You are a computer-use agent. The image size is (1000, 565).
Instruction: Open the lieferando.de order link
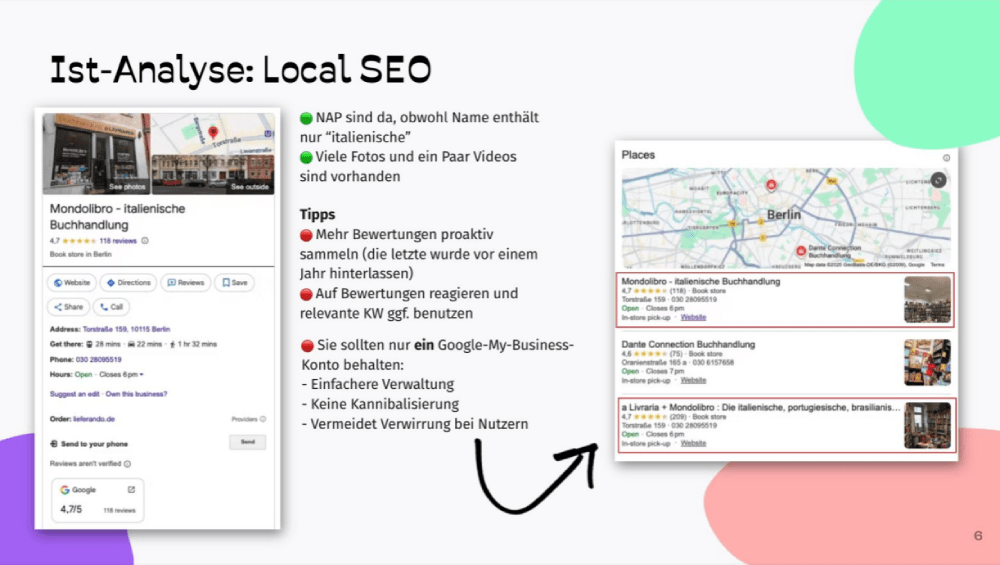click(94, 419)
